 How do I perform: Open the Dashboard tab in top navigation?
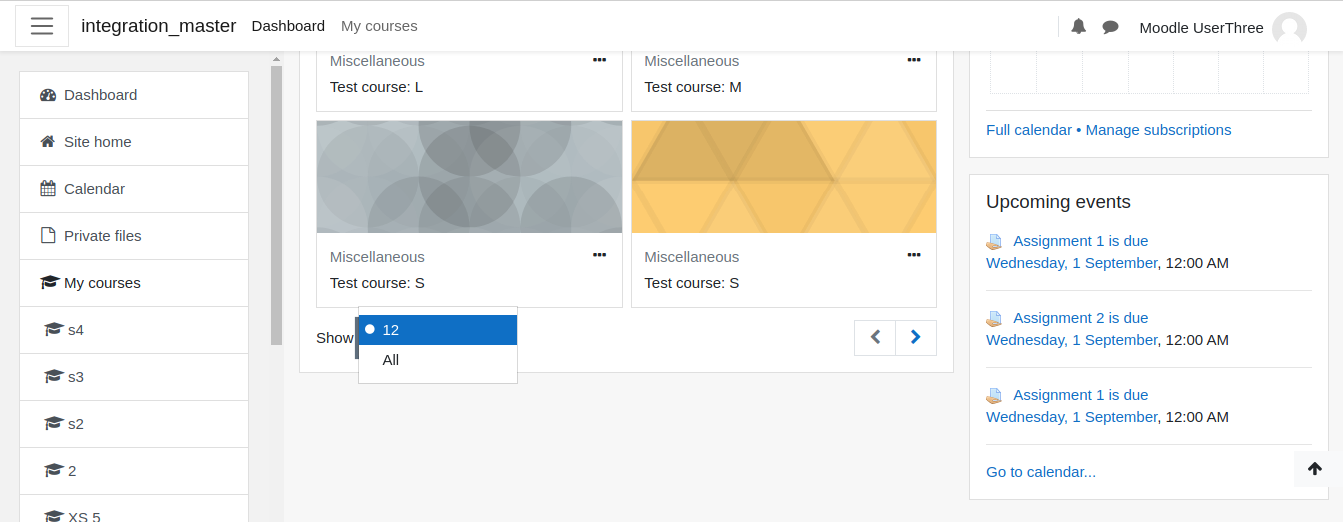pyautogui.click(x=288, y=26)
